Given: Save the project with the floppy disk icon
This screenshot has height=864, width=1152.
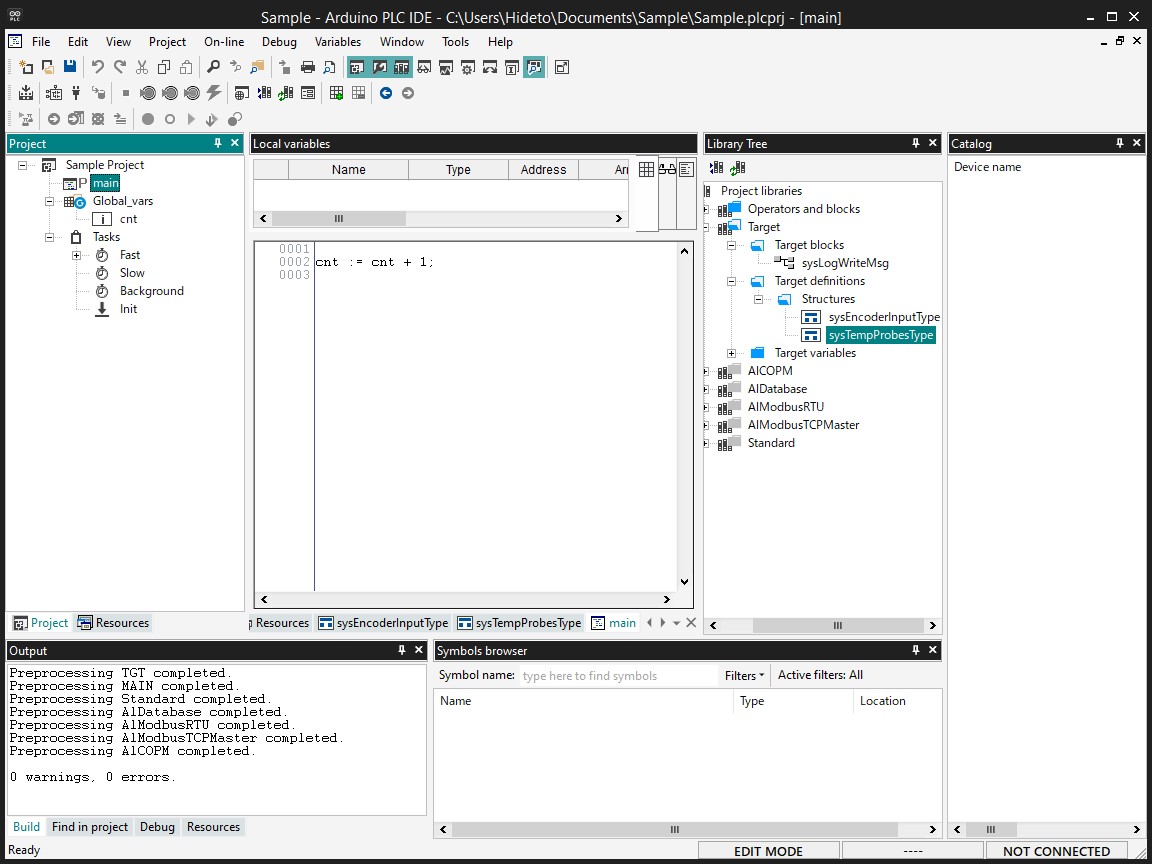Looking at the screenshot, I should click(x=68, y=67).
